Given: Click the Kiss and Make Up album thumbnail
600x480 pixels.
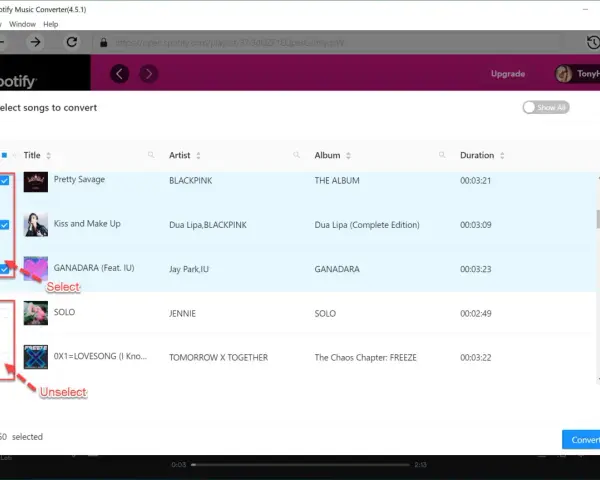Looking at the screenshot, I should (36, 225).
